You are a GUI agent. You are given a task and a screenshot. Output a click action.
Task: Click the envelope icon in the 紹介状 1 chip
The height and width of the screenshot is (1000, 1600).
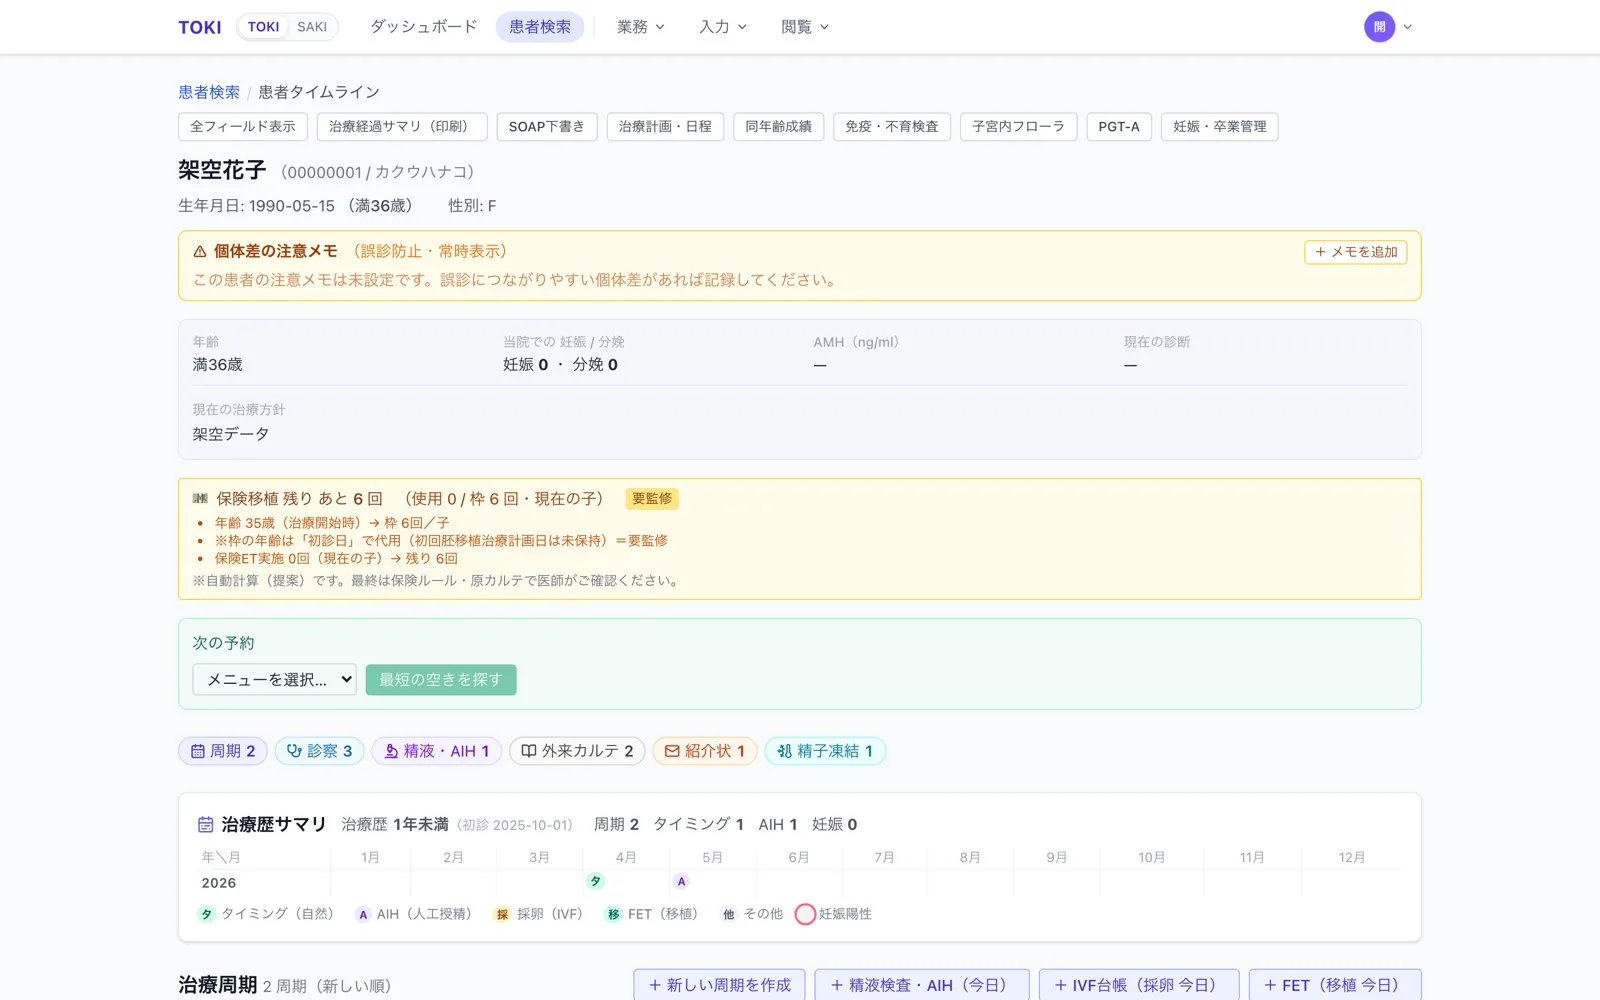tap(672, 751)
